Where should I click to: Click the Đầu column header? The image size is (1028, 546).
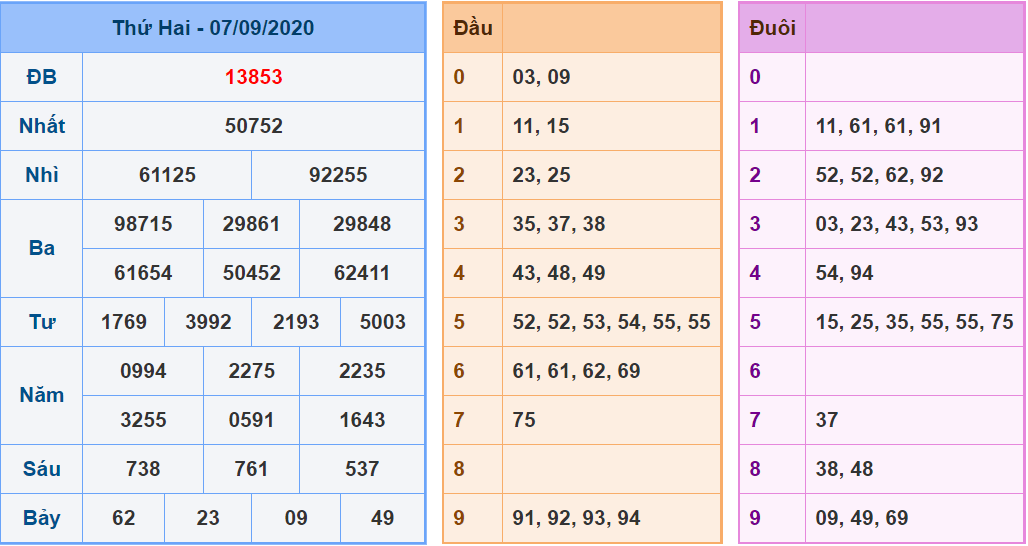[473, 28]
